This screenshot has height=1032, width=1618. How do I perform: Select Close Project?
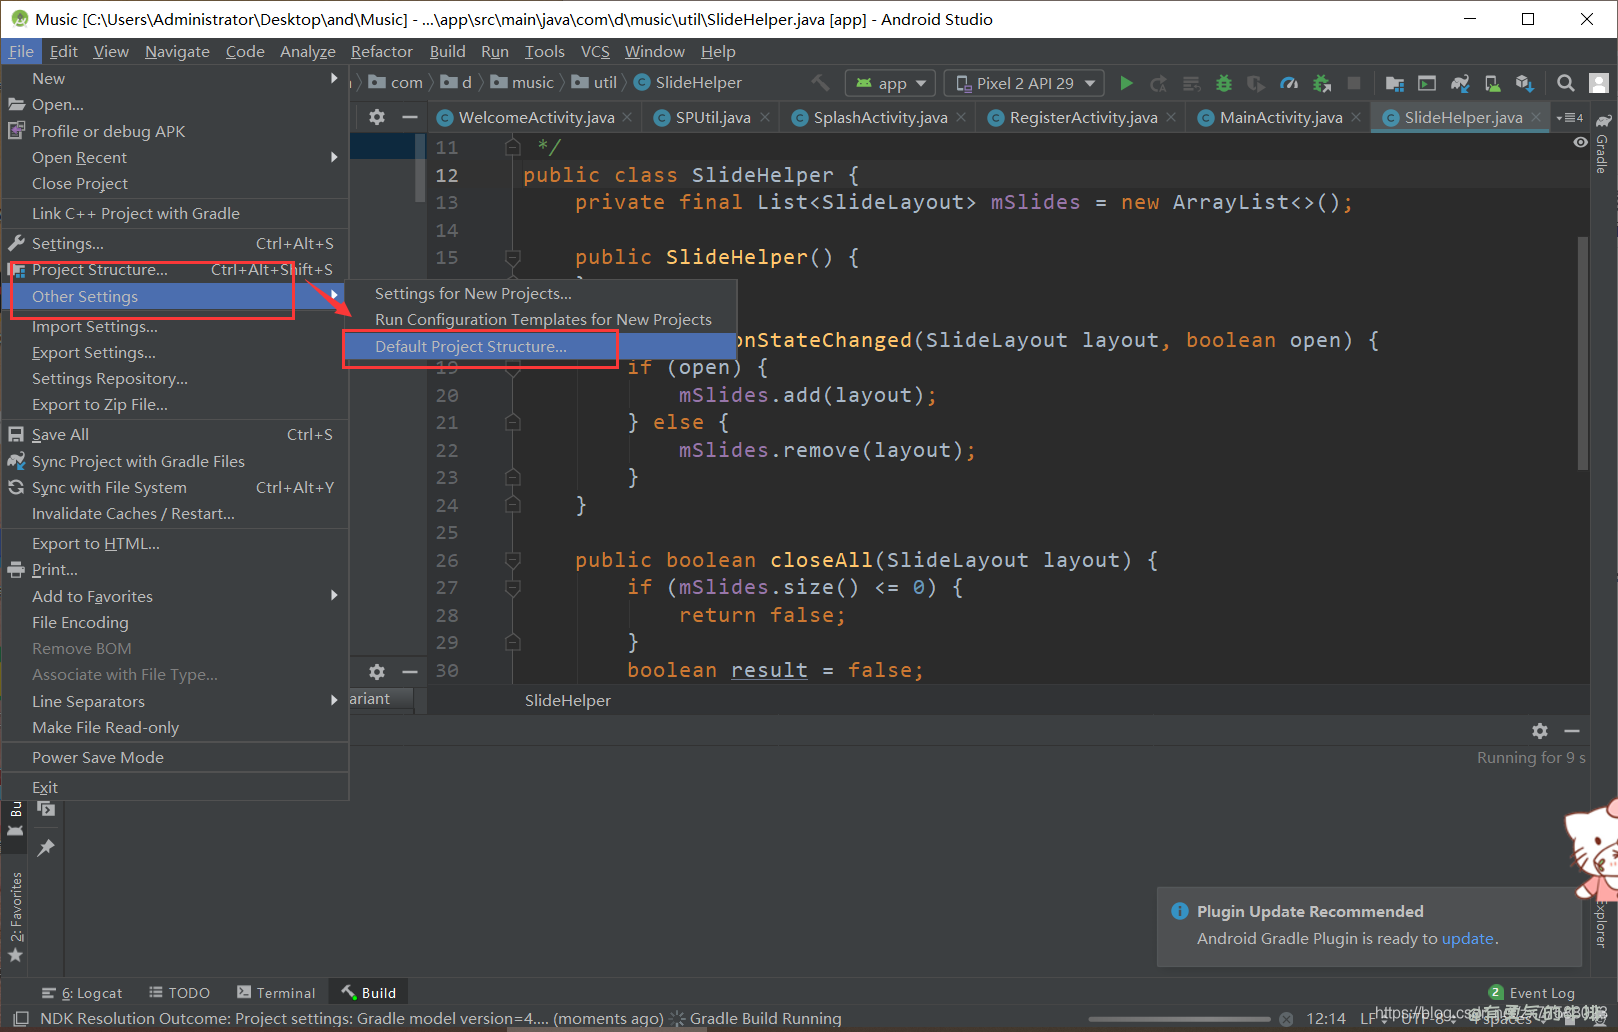(175, 183)
